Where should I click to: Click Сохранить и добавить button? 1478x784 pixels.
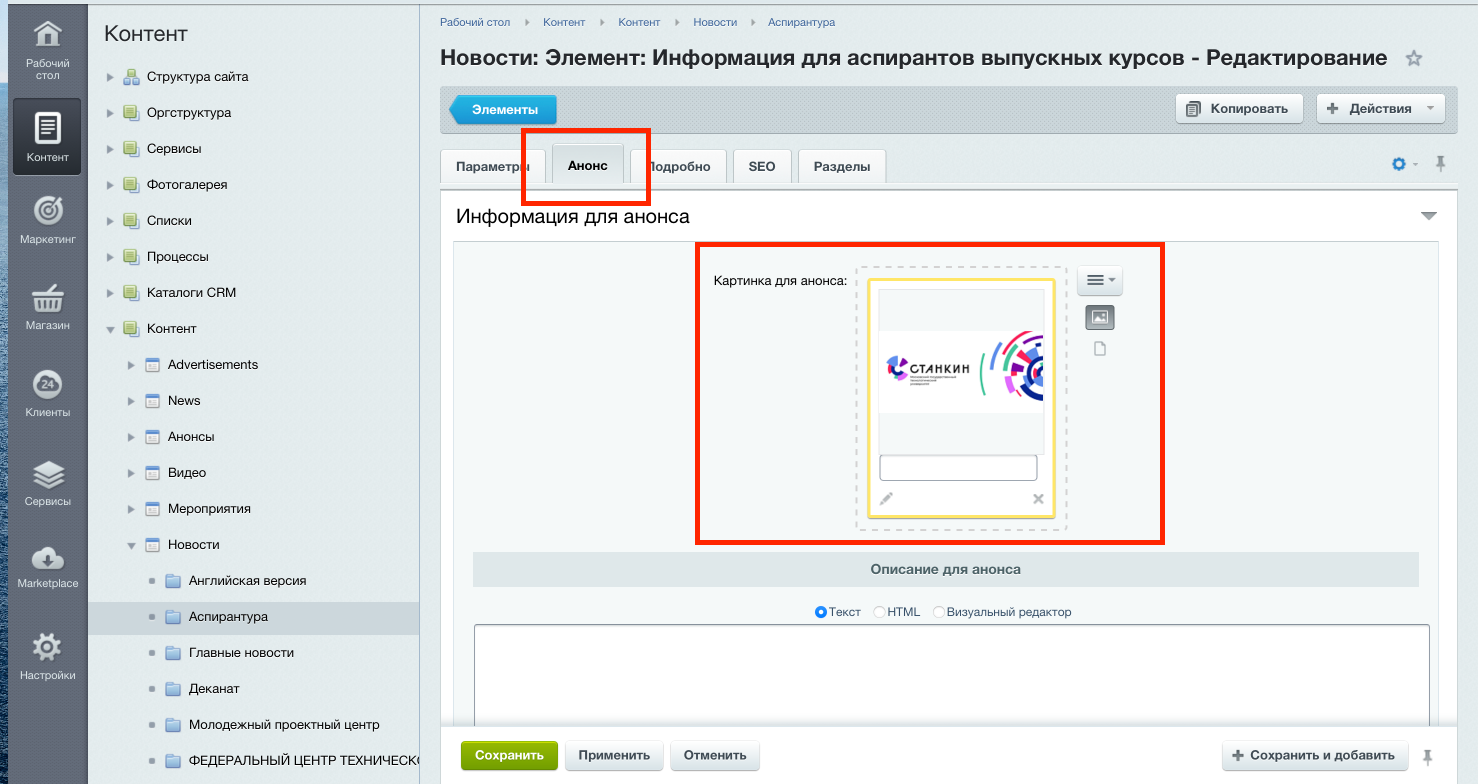click(1315, 756)
